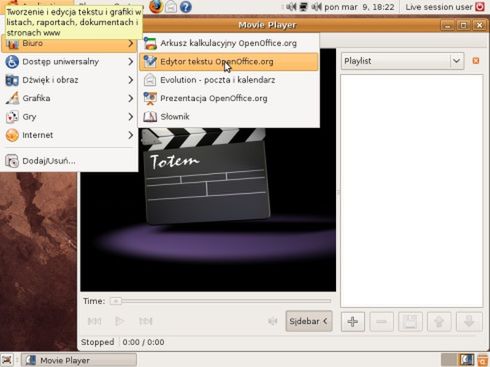This screenshot has height=367, width=490.
Task: Remove playlist item with minus button
Action: pos(381,321)
